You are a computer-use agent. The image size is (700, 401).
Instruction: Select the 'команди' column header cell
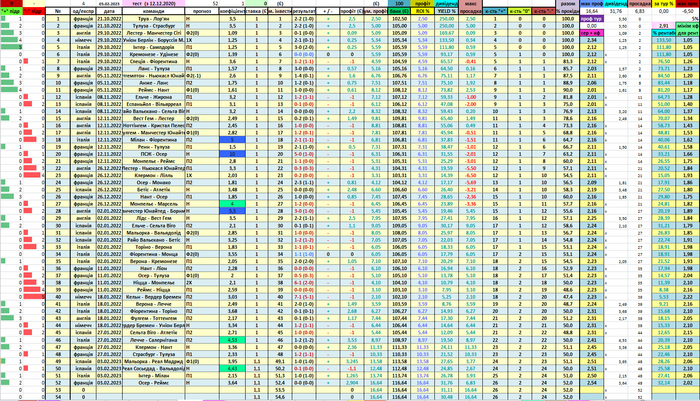154,11
